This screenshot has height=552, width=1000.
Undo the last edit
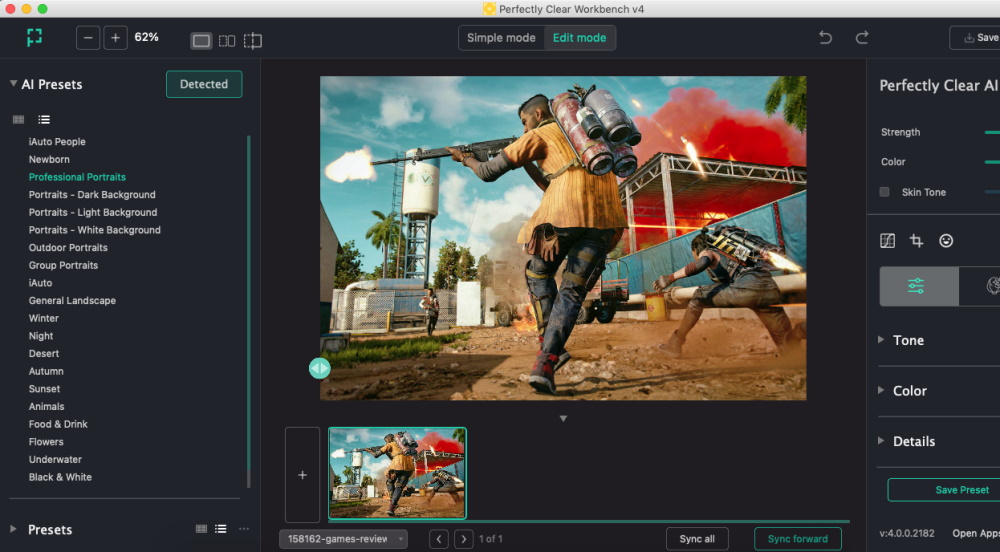click(x=825, y=38)
